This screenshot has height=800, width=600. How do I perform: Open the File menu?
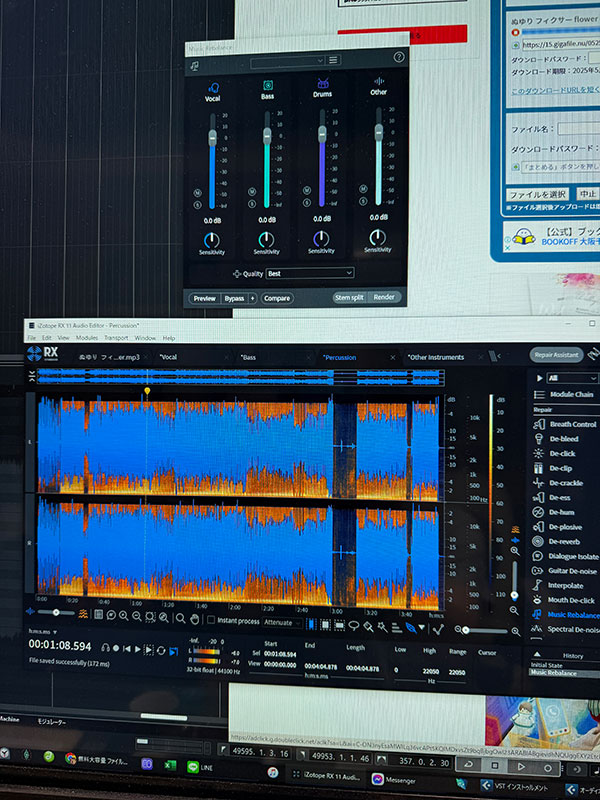point(32,338)
